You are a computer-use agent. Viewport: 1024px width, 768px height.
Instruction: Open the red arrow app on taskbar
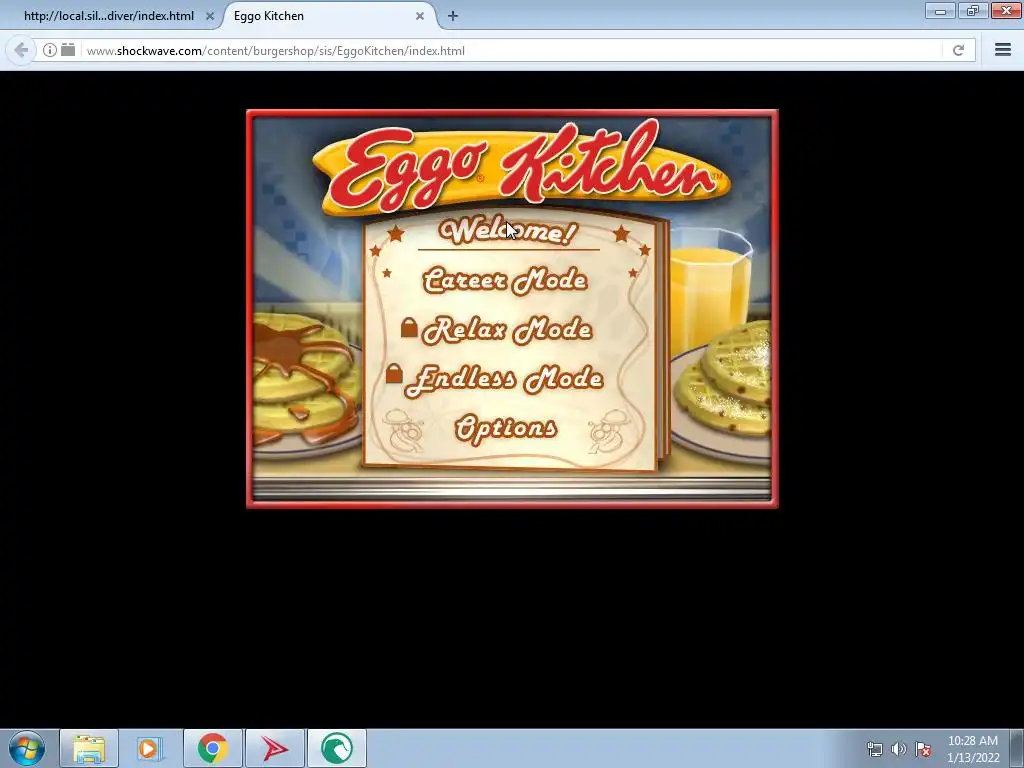point(275,748)
